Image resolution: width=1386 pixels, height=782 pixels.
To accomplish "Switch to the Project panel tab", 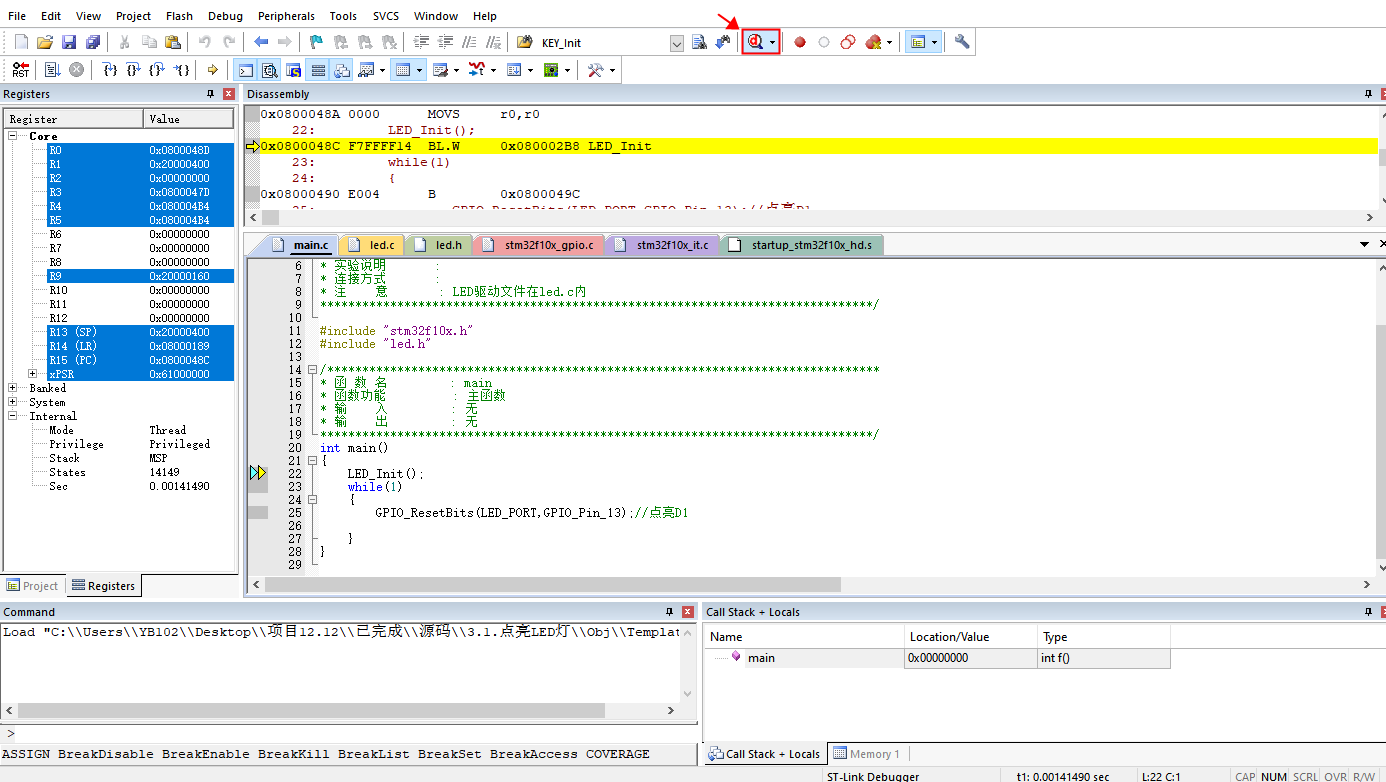I will click(33, 586).
